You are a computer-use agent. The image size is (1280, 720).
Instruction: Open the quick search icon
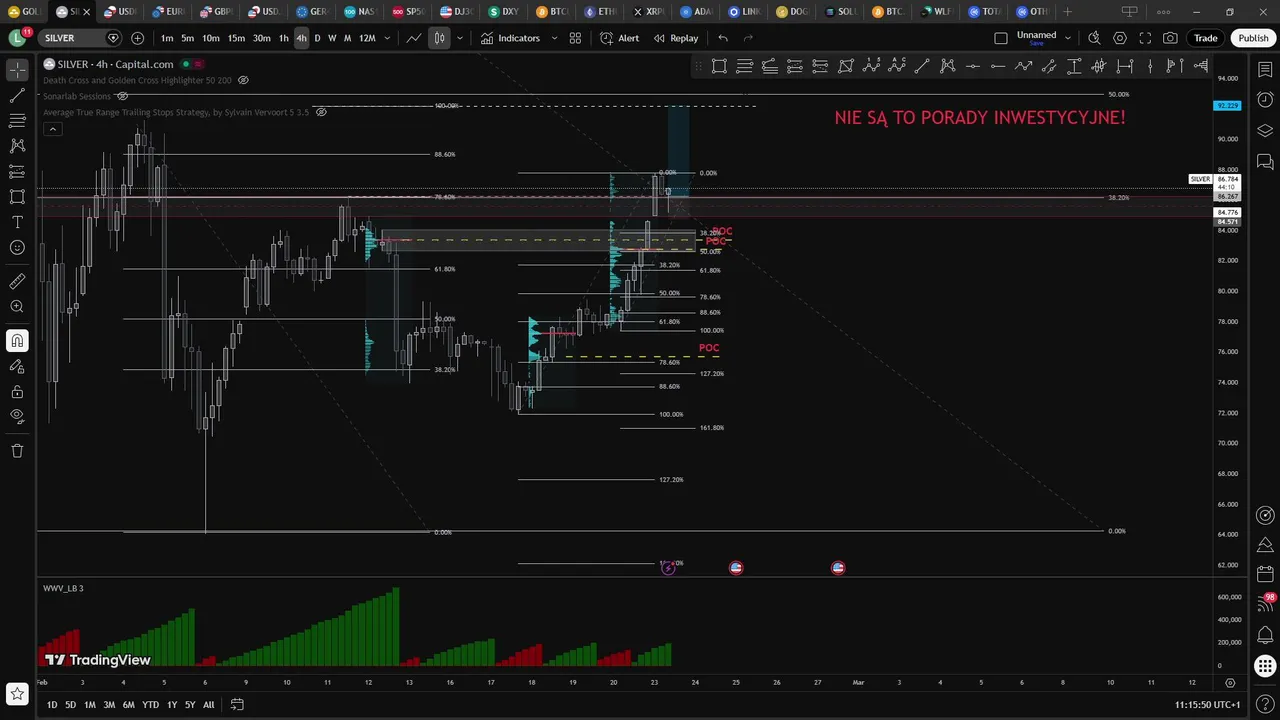click(1094, 38)
